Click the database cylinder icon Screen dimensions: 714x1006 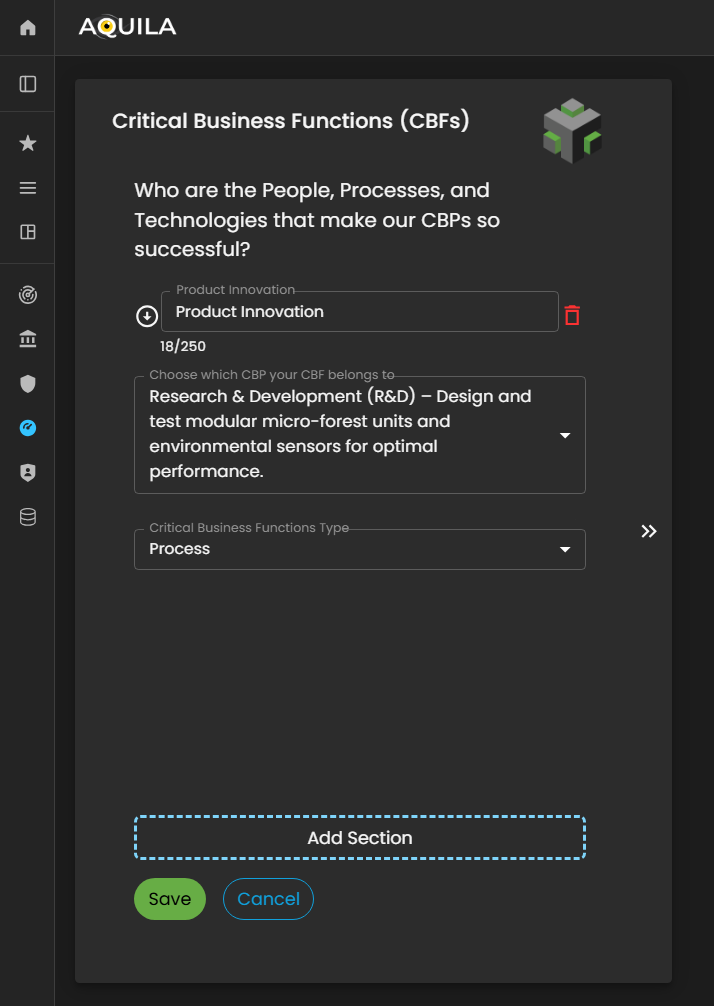click(28, 517)
